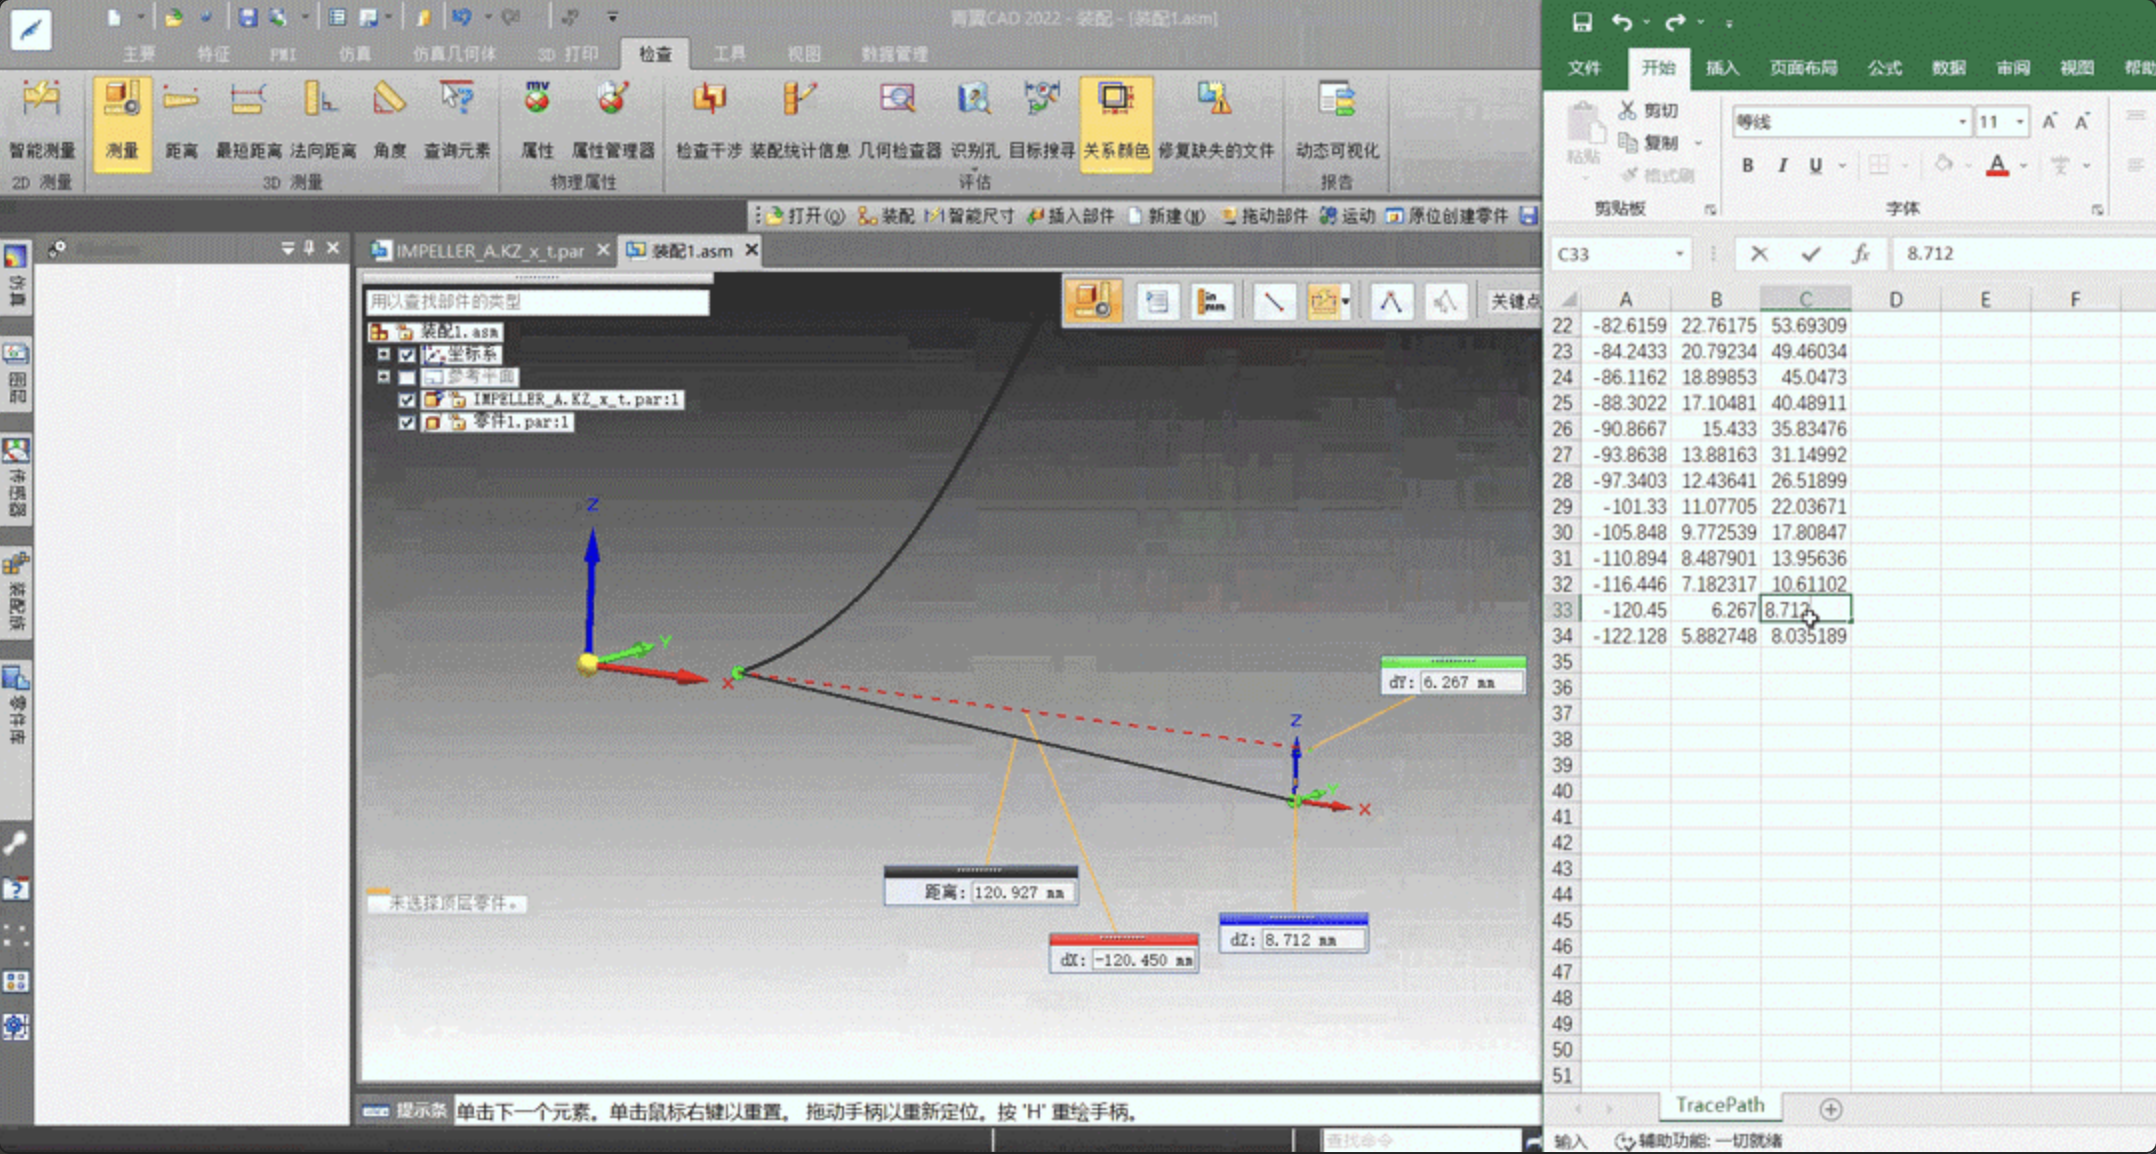Image resolution: width=2156 pixels, height=1154 pixels.
Task: Open Quick Access Toolbar customize dropdown in Excel
Action: point(1729,22)
